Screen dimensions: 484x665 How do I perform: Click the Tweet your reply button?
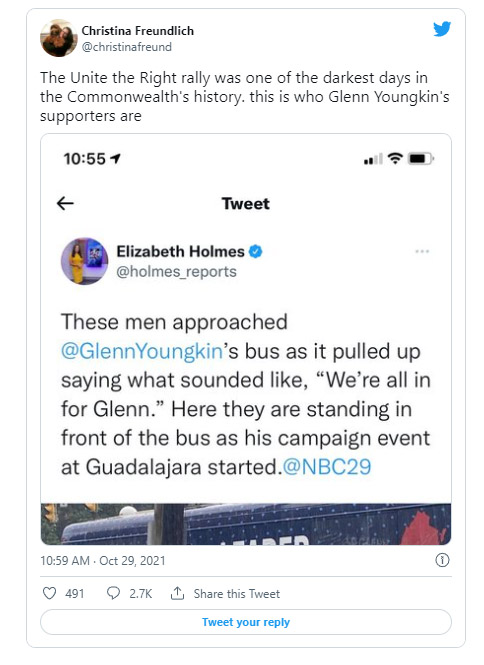(246, 622)
